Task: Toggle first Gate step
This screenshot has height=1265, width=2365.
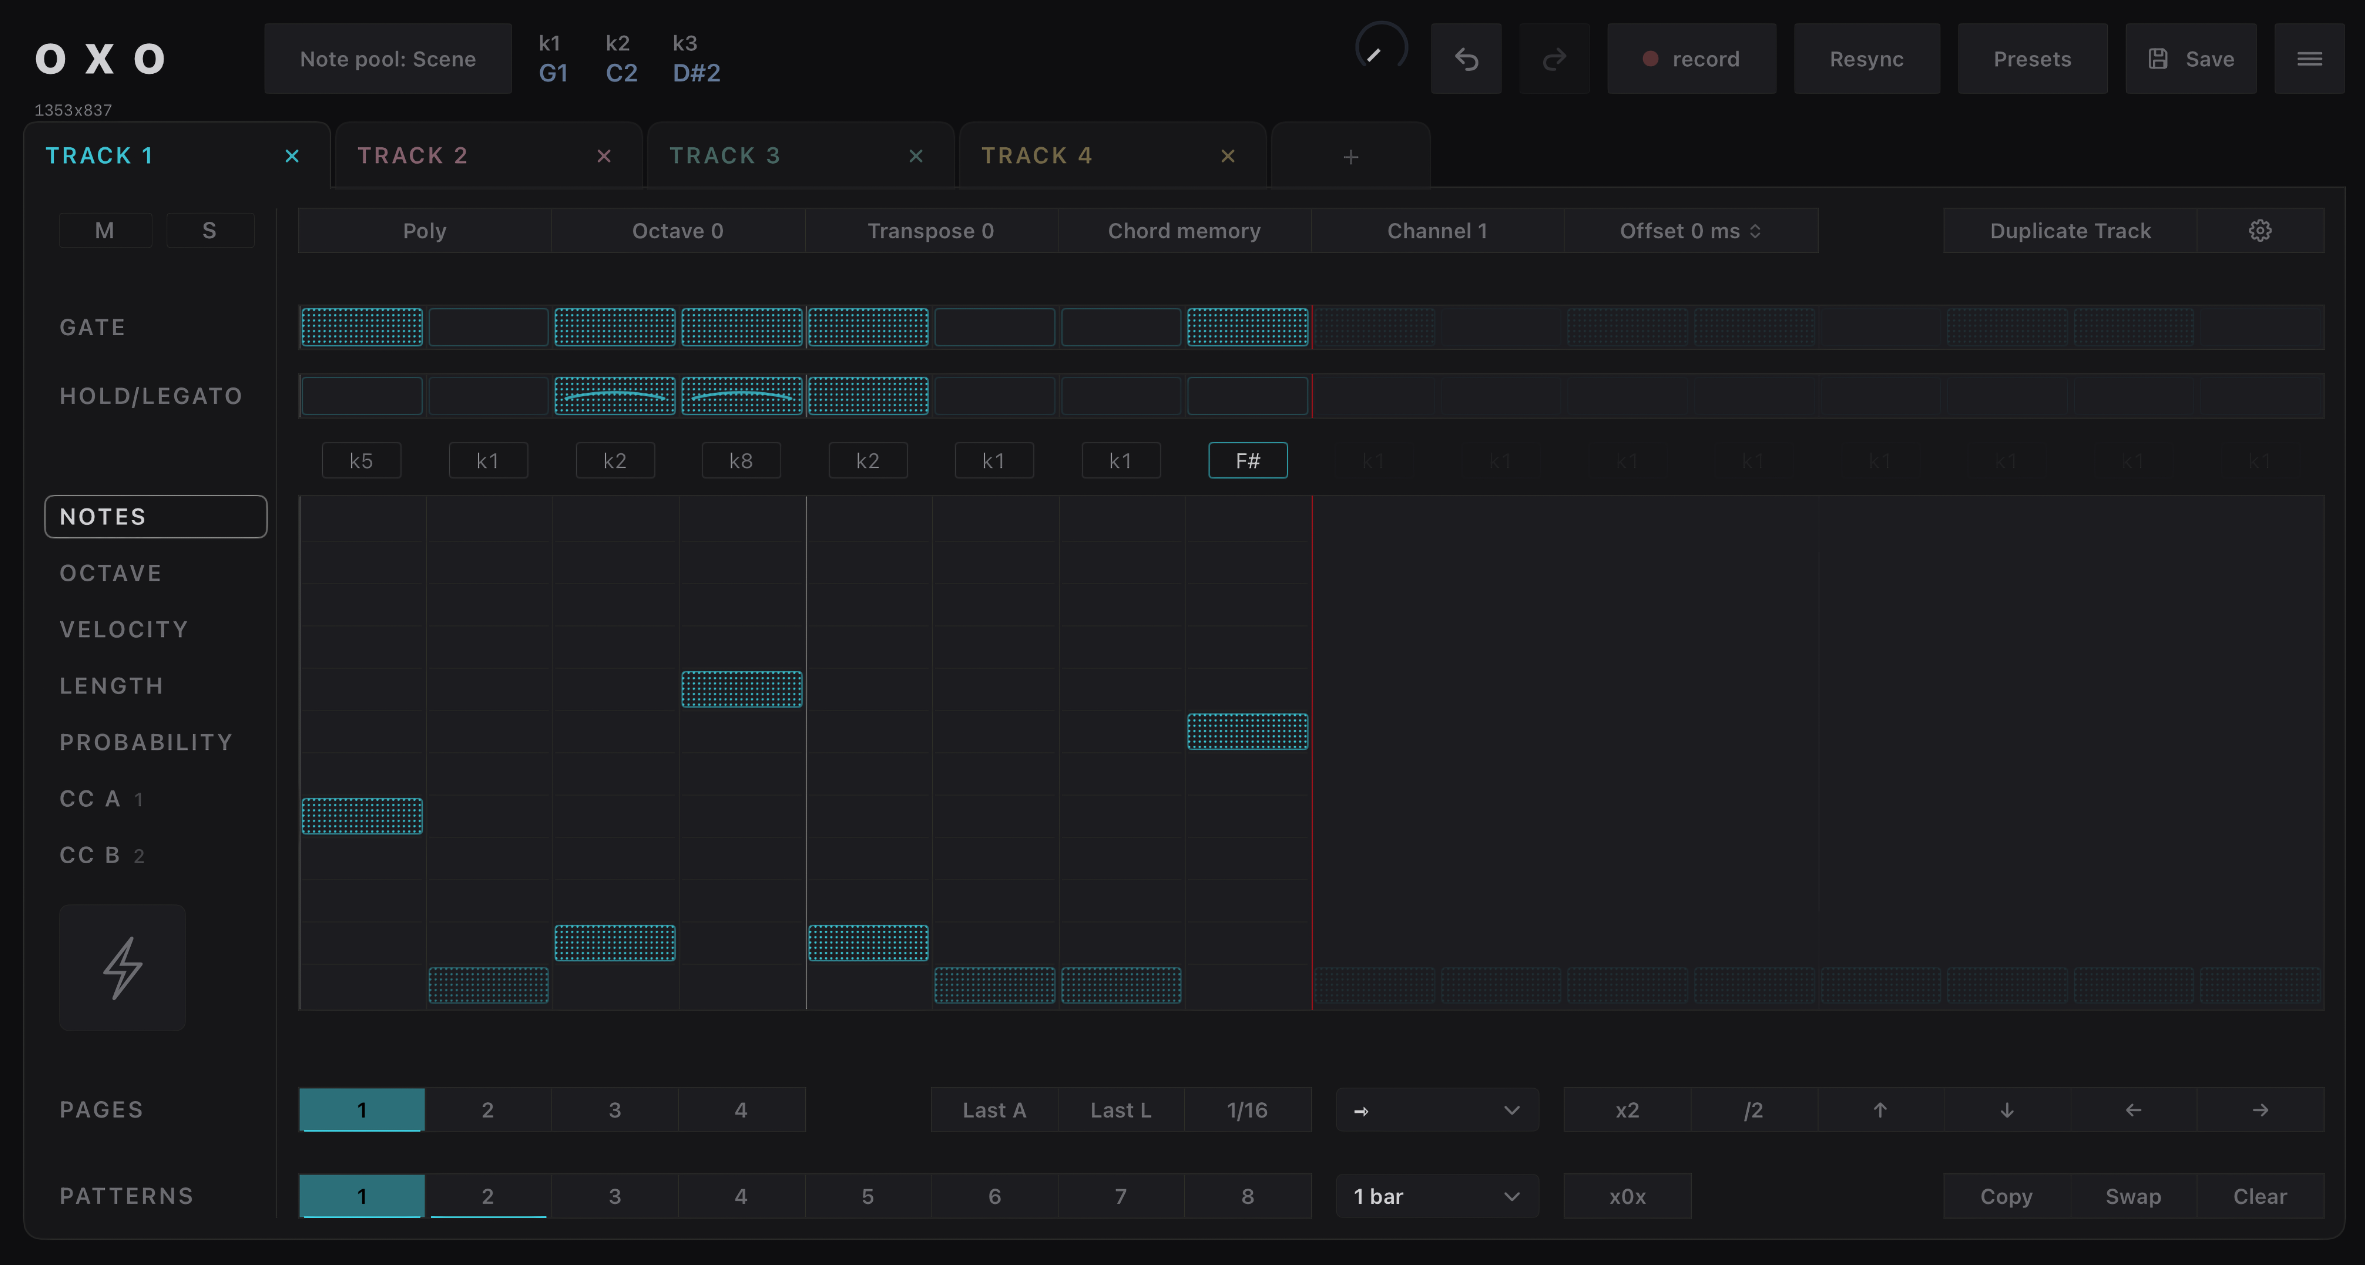Action: coord(362,327)
